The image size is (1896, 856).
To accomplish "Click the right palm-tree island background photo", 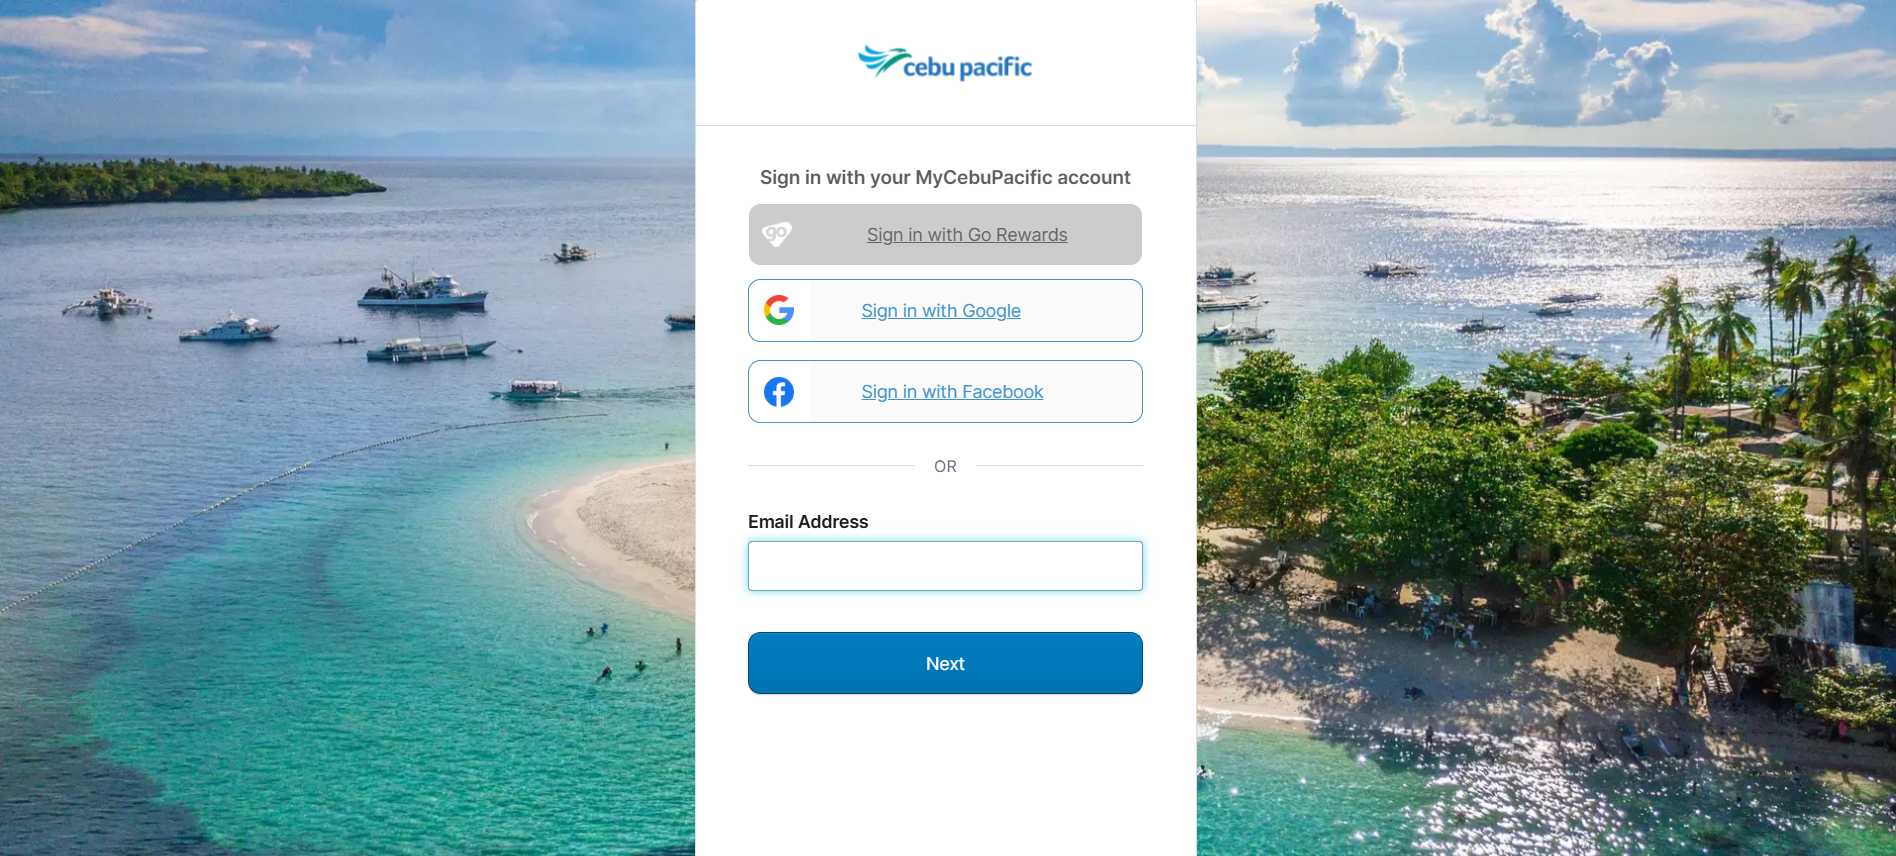I will point(1550,450).
